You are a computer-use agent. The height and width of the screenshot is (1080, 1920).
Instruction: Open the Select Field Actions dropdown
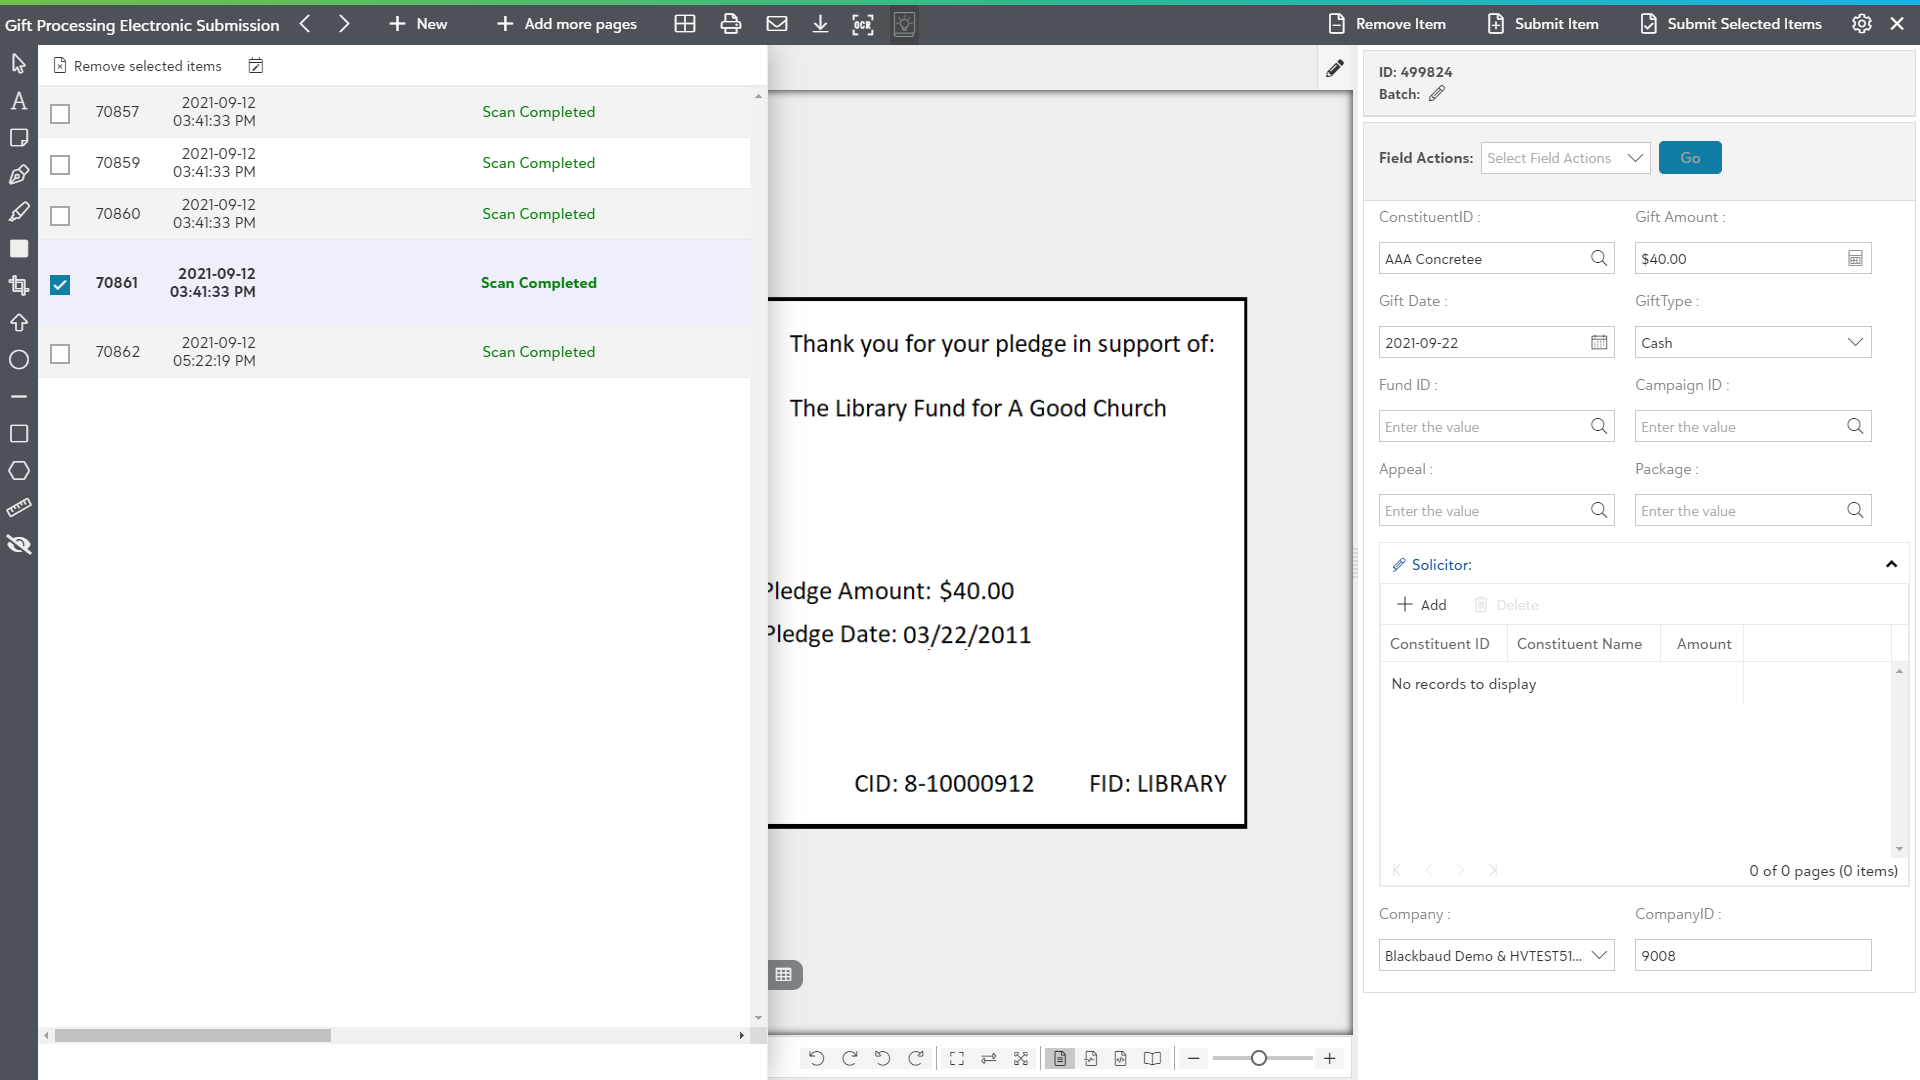[1565, 158]
